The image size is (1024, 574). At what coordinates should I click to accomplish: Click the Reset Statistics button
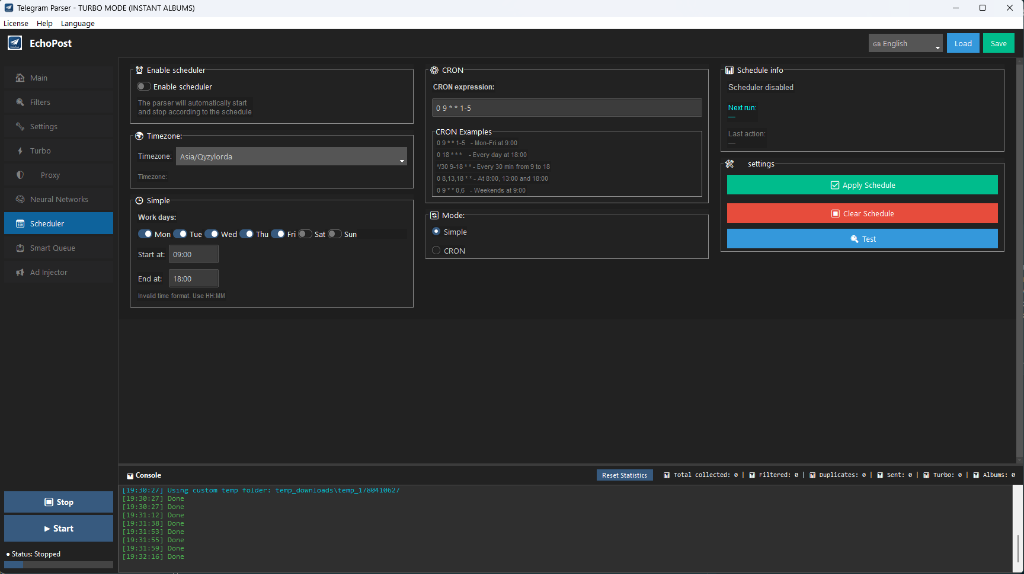tap(624, 475)
